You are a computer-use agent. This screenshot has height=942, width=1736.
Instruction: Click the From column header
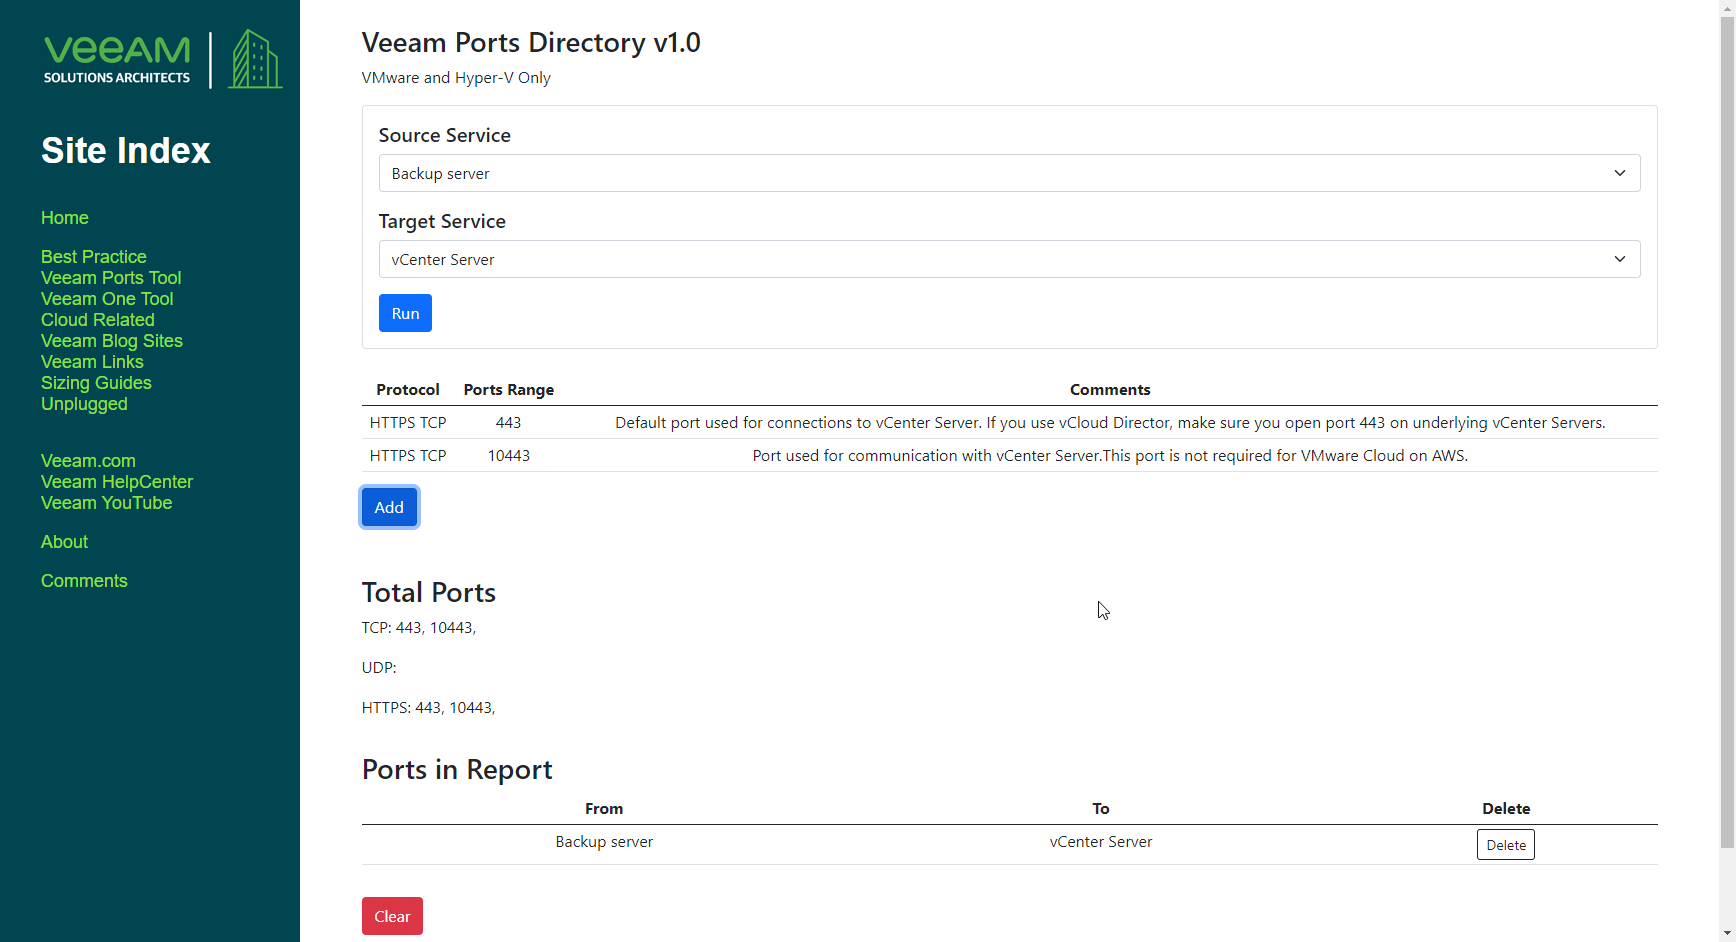(604, 809)
